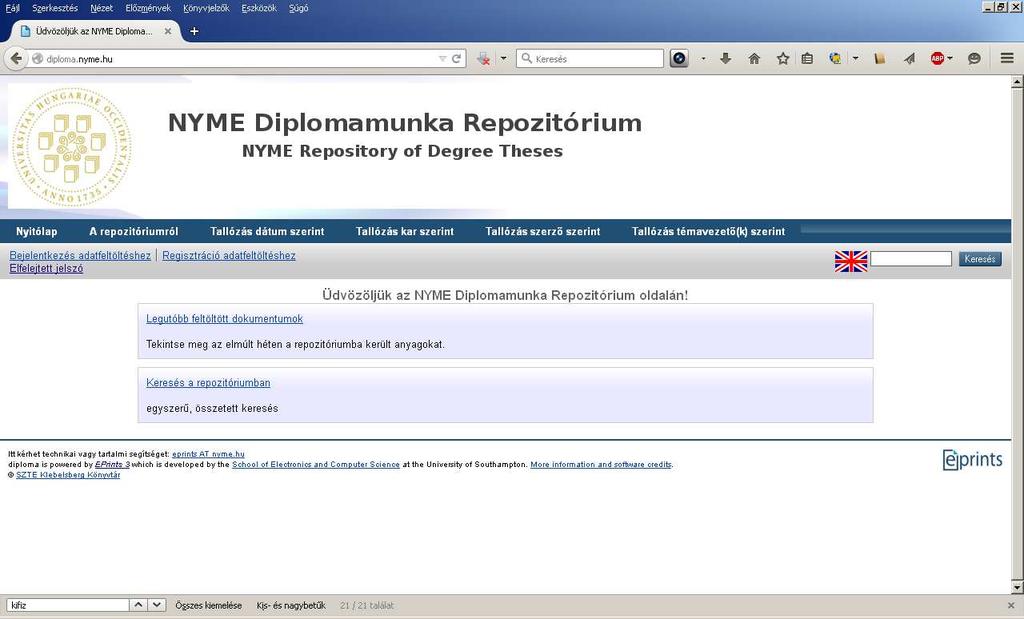Open the Nézet menu
This screenshot has height=619, width=1024.
pyautogui.click(x=101, y=8)
